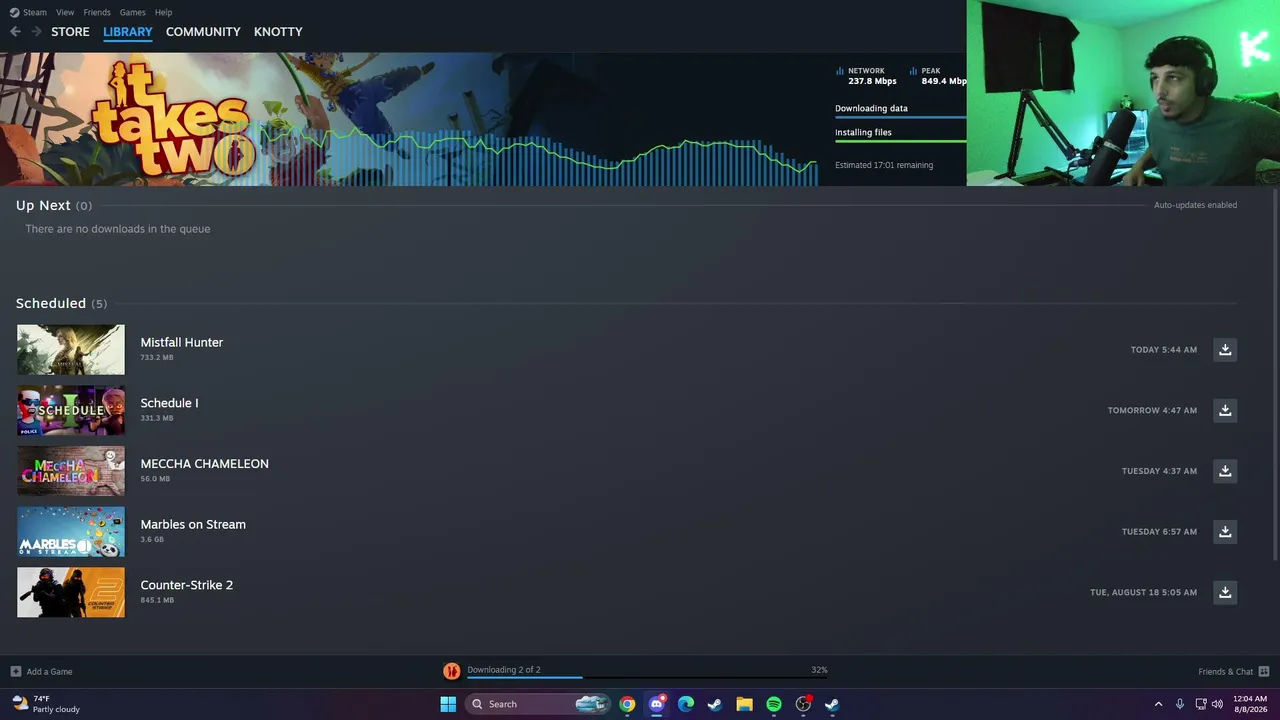Click the "Downloading 2 of 2" status text
This screenshot has width=1280, height=720.
point(504,670)
